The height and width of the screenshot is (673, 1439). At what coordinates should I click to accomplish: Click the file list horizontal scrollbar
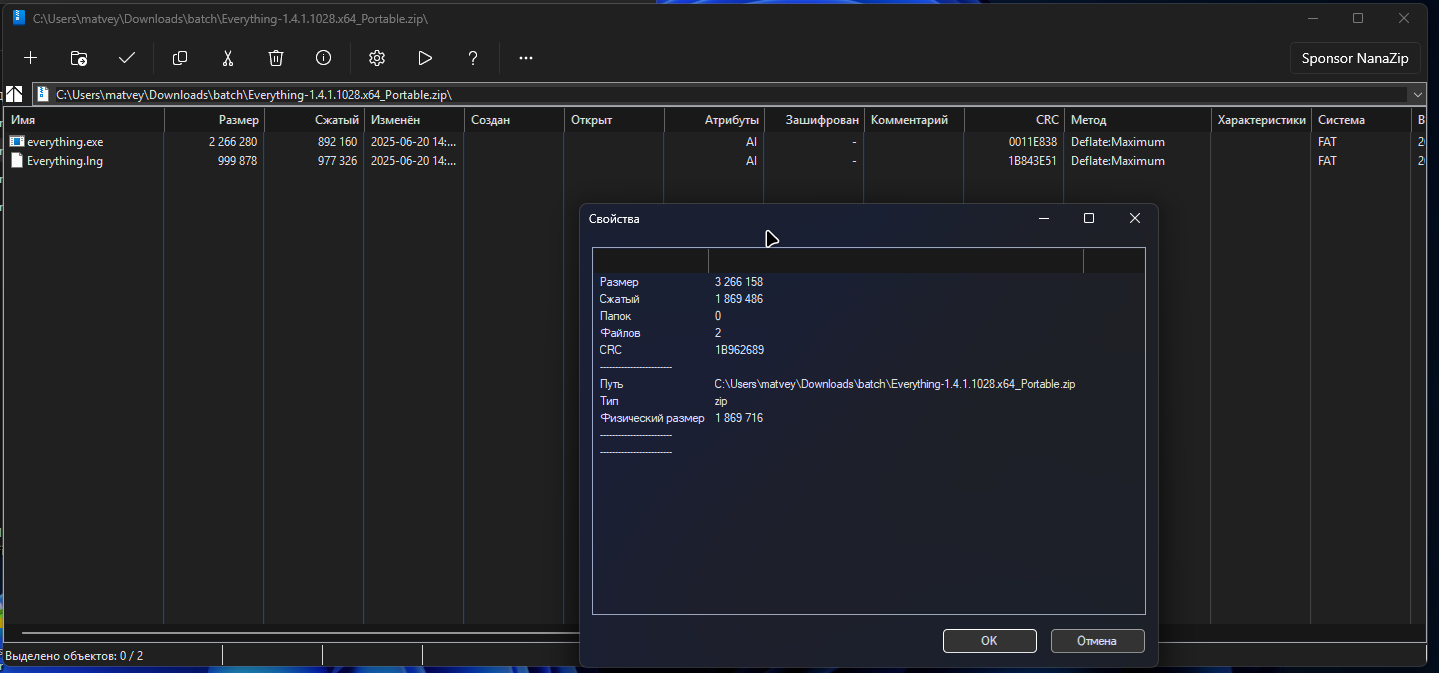(x=300, y=633)
